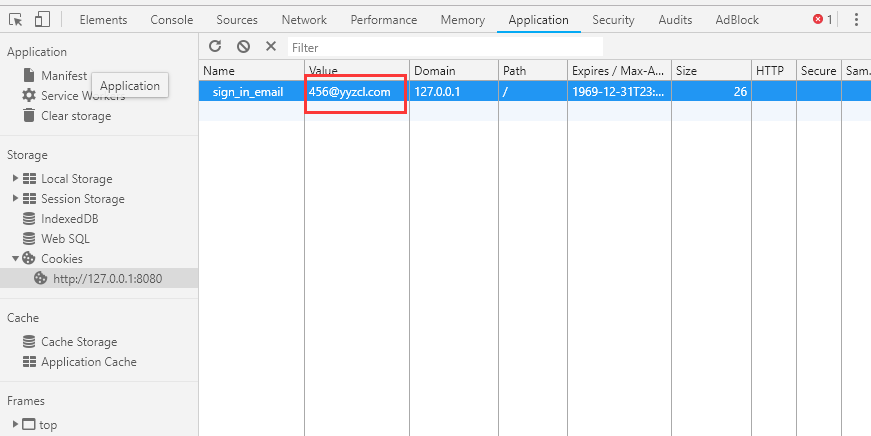Expand the top frame node

(x=16, y=424)
